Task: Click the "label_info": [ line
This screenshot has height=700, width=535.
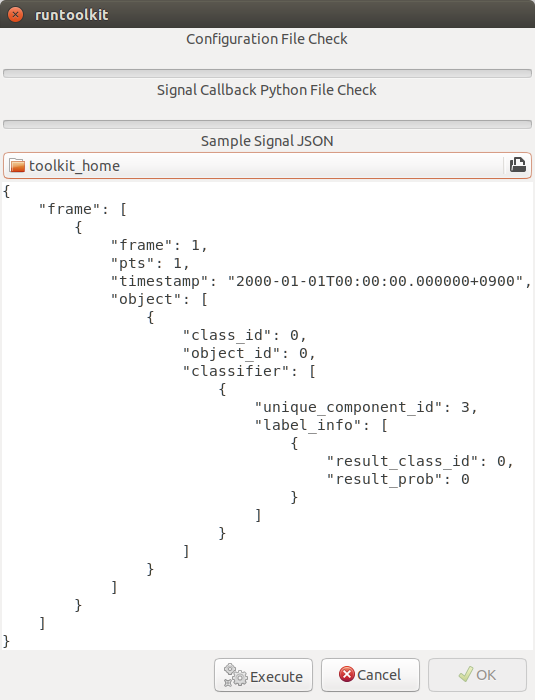Action: coord(321,425)
